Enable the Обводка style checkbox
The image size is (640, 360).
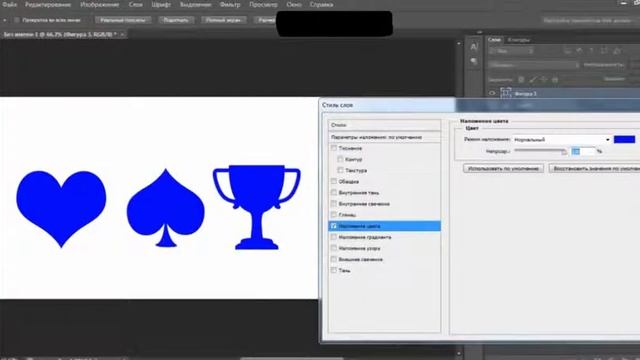[x=334, y=181]
